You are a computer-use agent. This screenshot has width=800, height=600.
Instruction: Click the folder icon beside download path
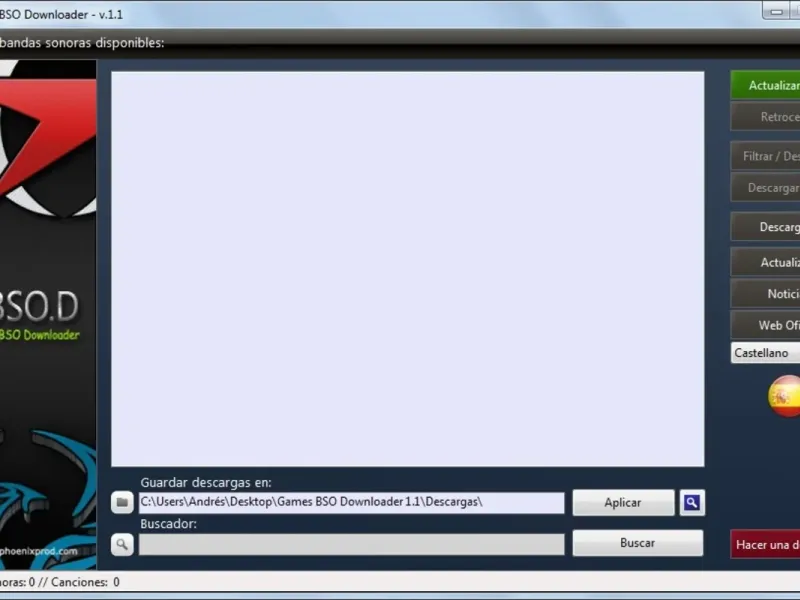[122, 503]
